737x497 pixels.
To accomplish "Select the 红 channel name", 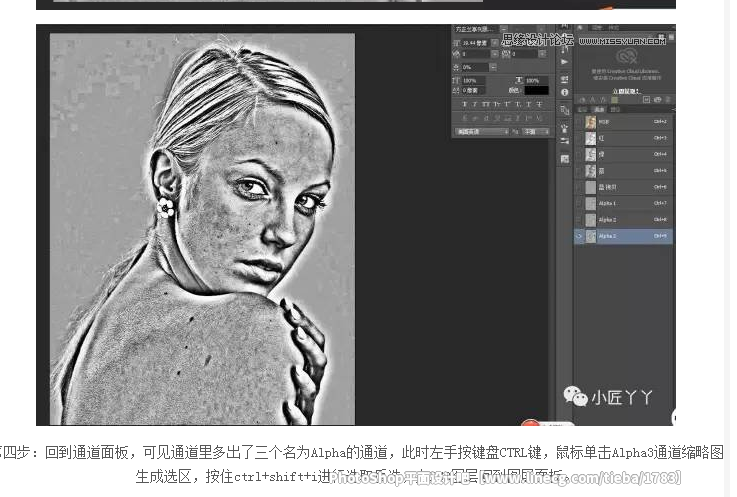I will click(602, 138).
